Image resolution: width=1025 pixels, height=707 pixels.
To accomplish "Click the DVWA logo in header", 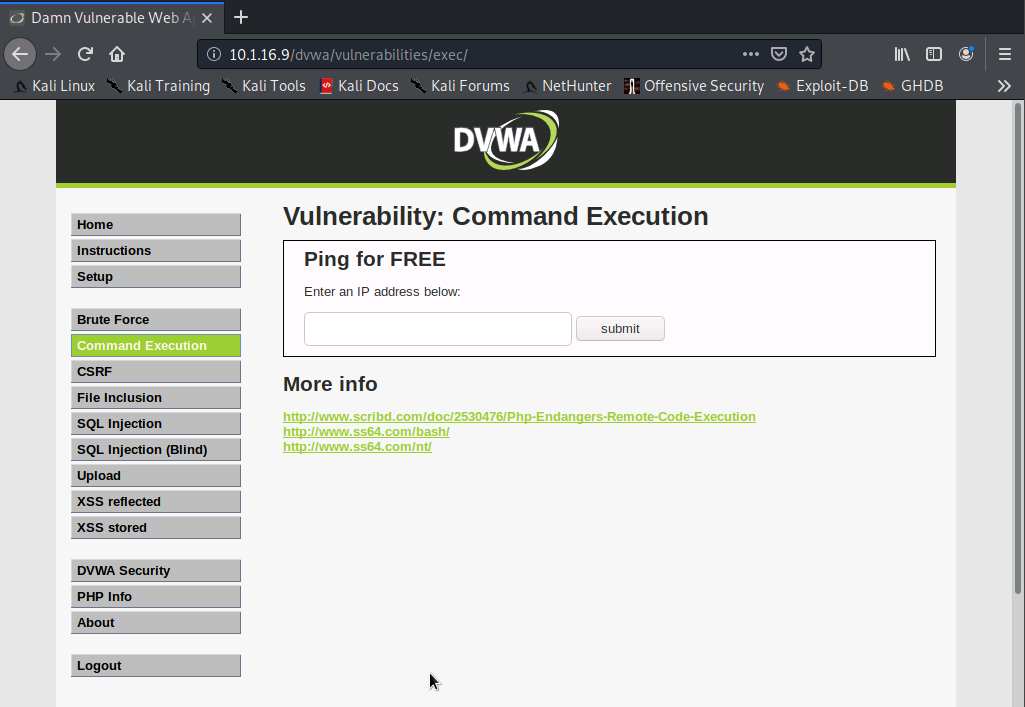I will point(506,140).
